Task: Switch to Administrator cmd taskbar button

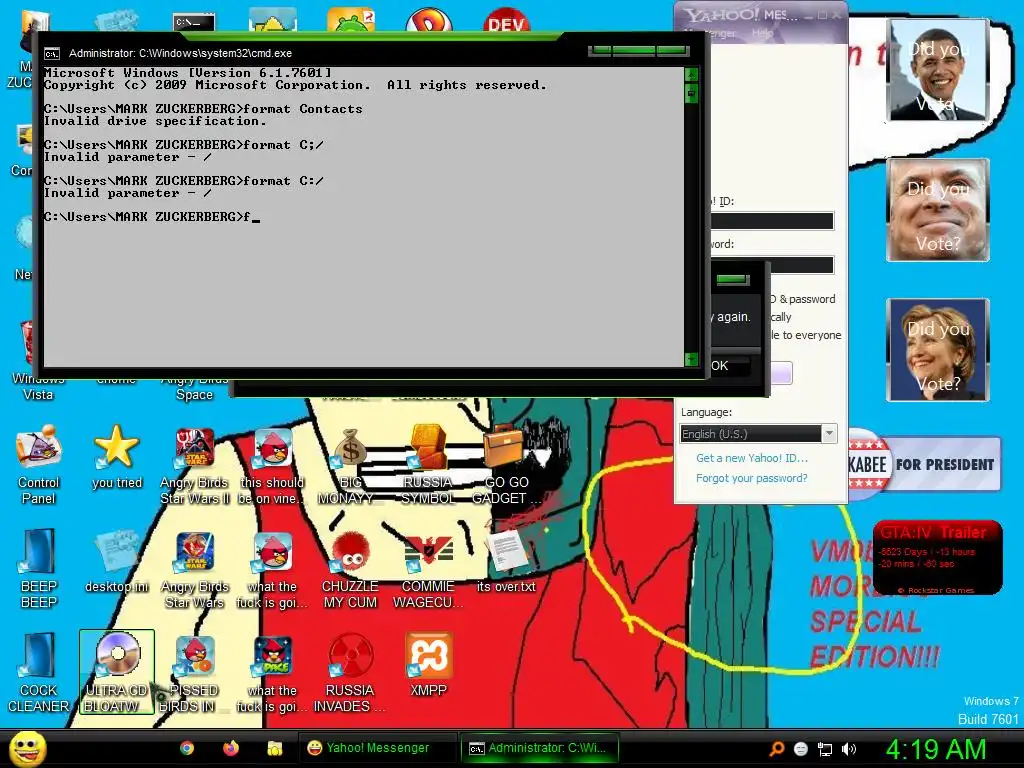Action: coord(538,748)
